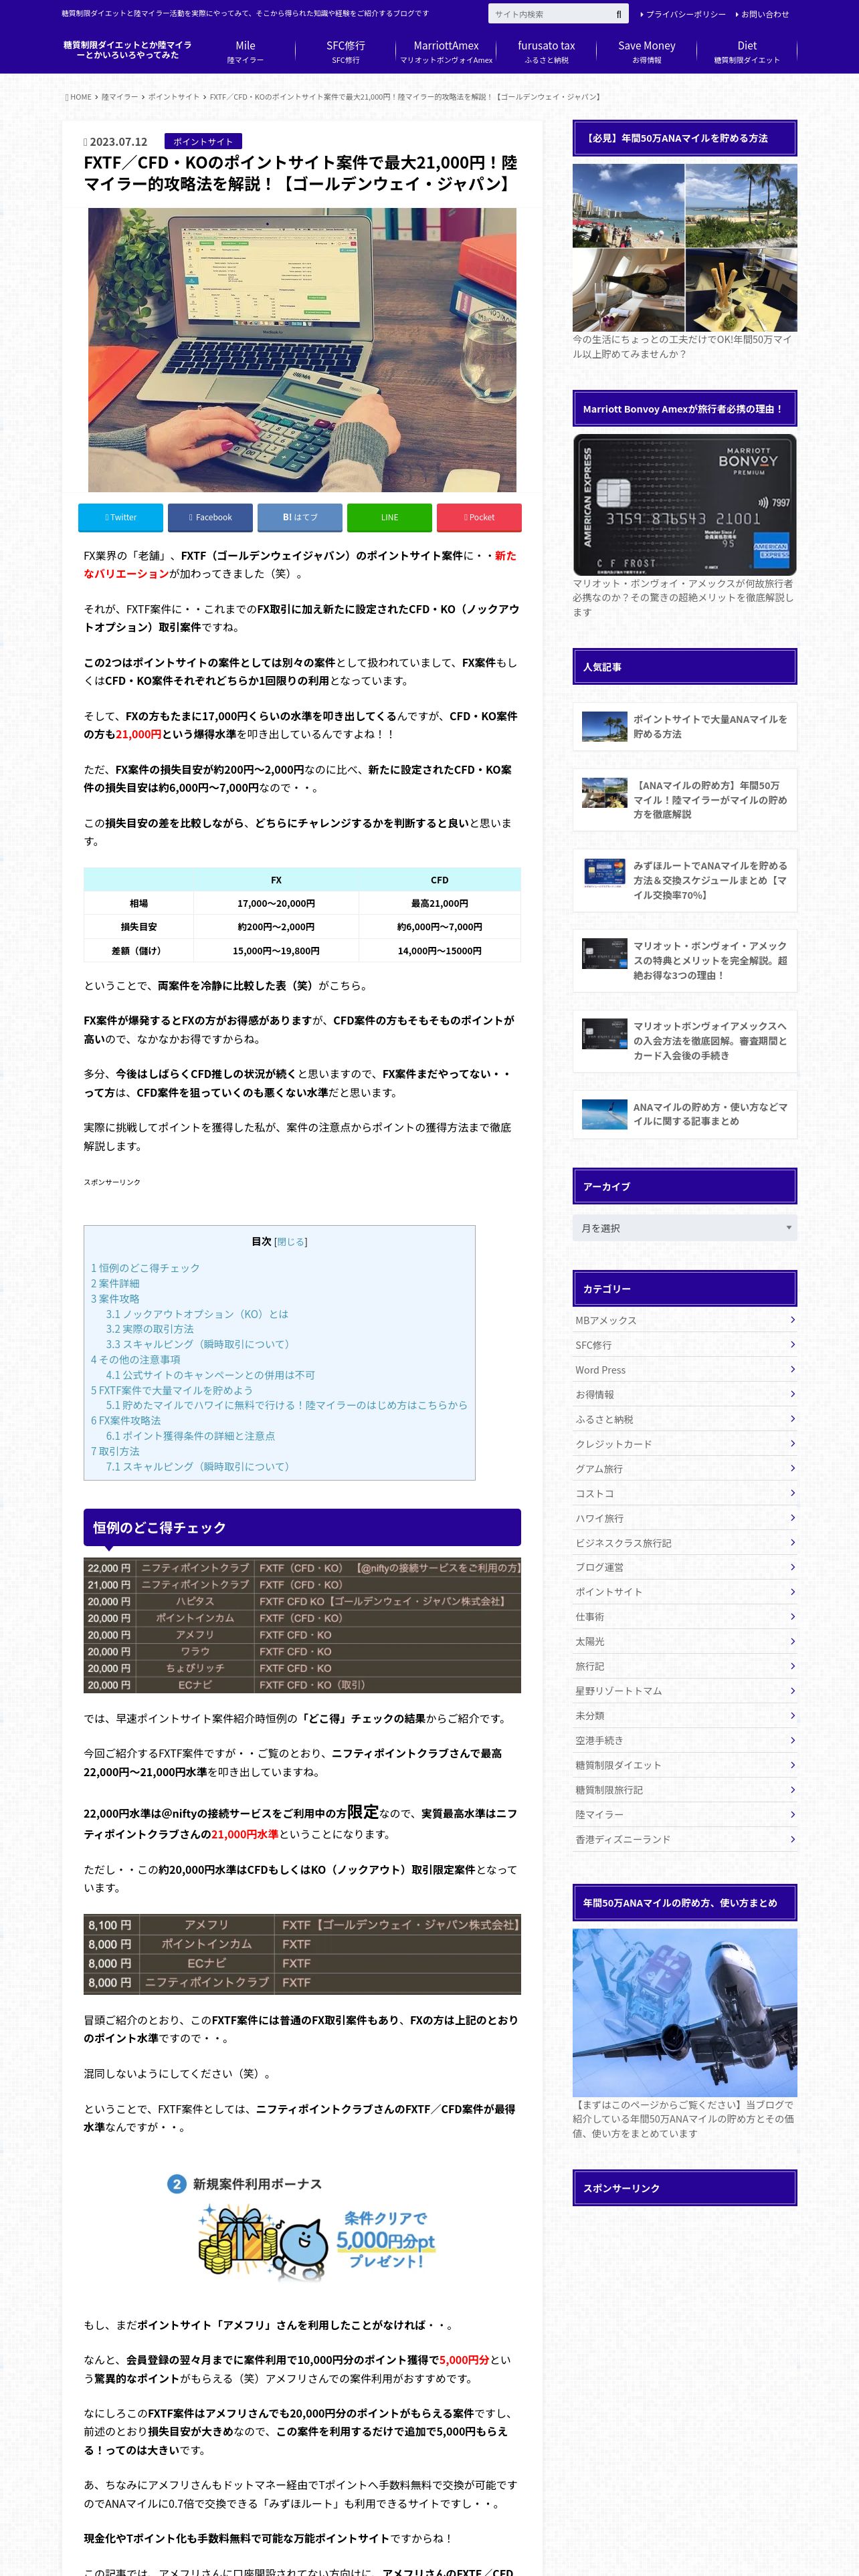Jump to 6.1 ポイント獲得条件の詳細と注意点
This screenshot has width=859, height=2576.
point(190,1436)
